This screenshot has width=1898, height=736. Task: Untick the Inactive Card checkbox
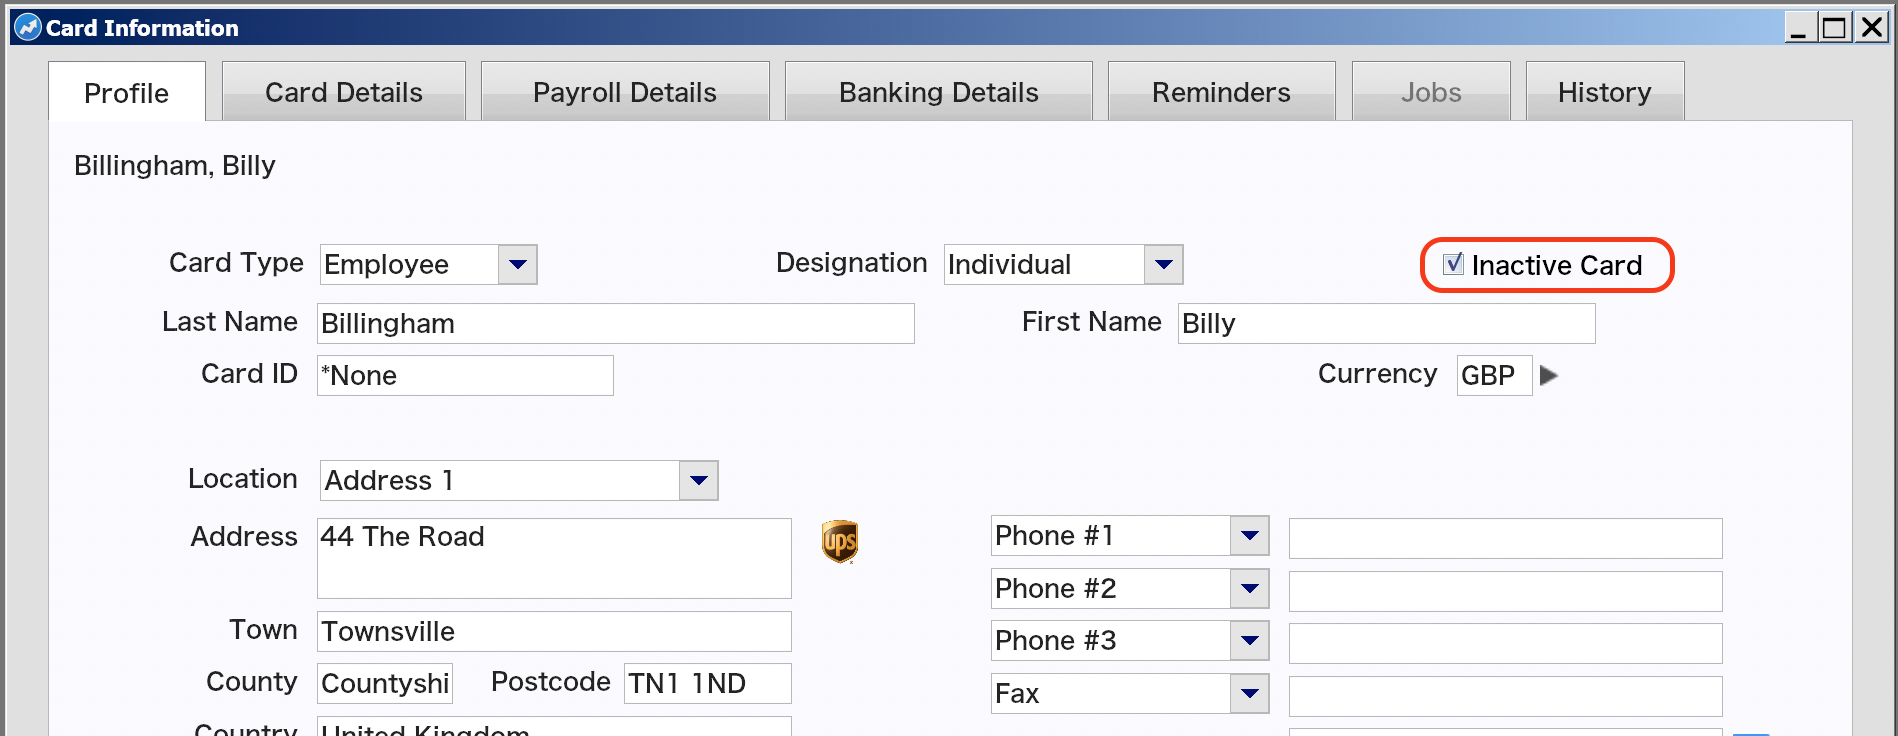pos(1454,264)
